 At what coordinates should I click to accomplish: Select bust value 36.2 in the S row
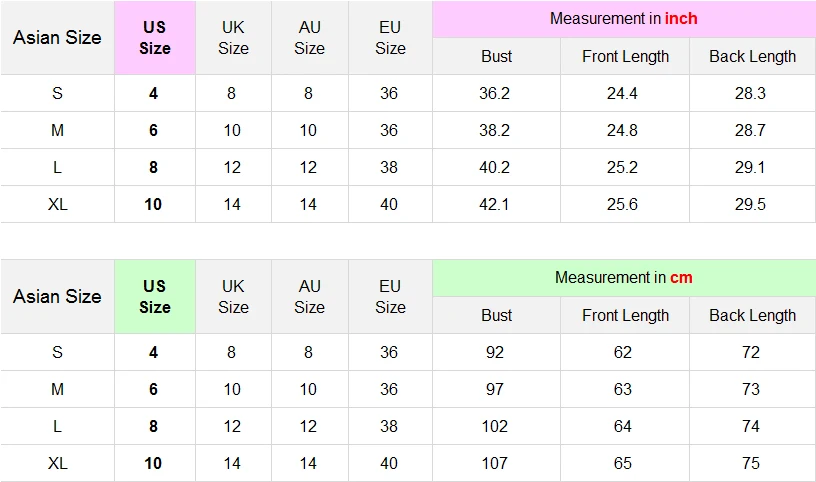point(494,93)
